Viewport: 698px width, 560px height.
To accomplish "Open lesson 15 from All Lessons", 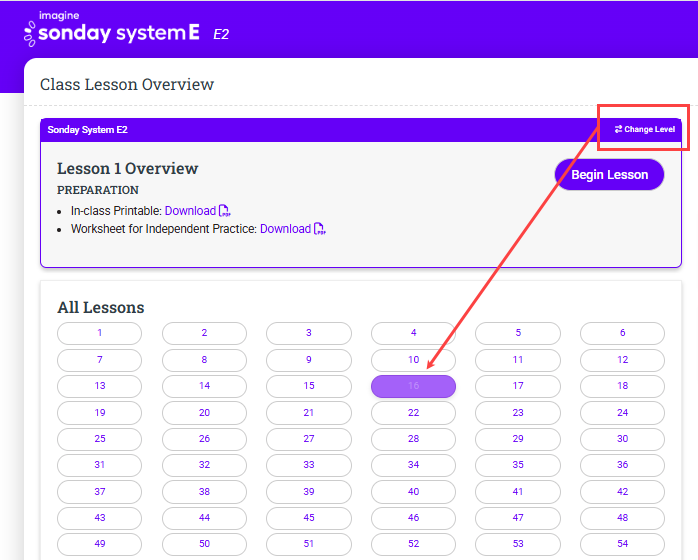I will pyautogui.click(x=308, y=386).
